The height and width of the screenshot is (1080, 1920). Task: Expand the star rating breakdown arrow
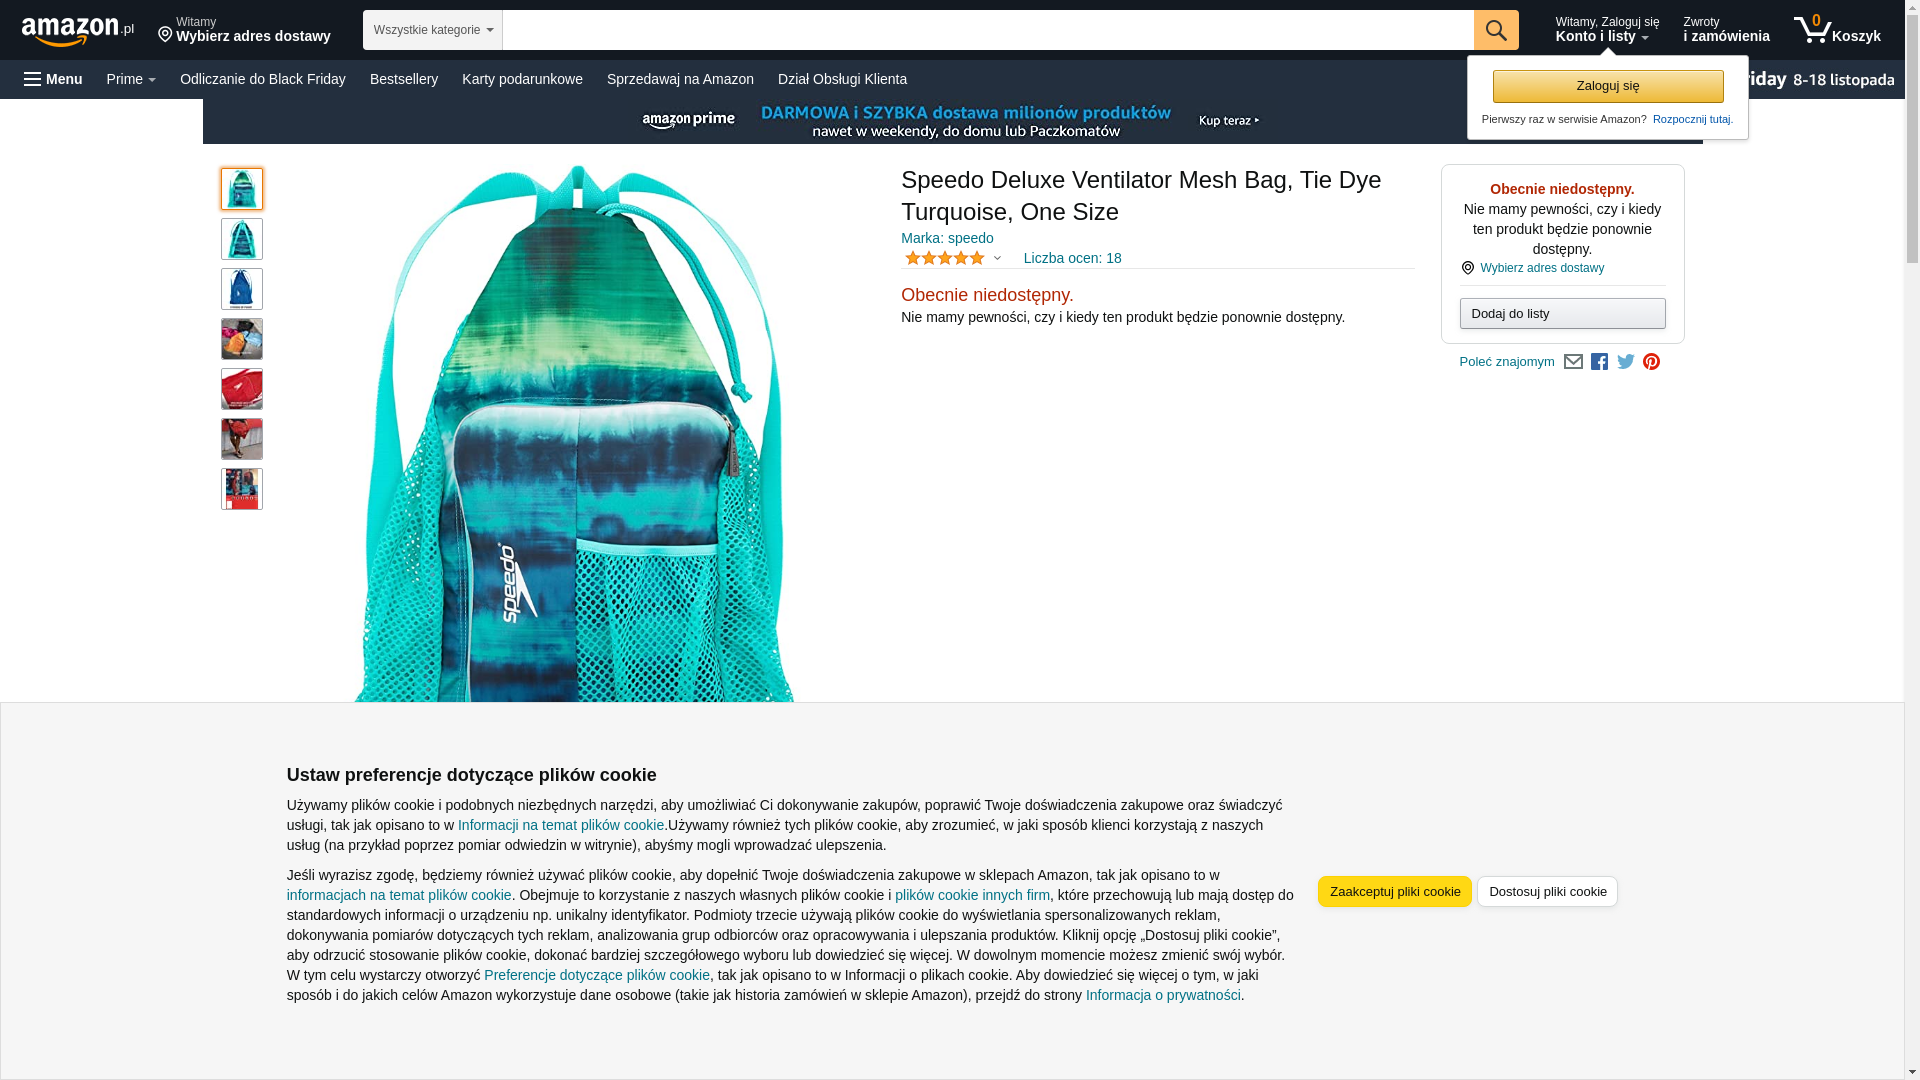click(x=997, y=258)
